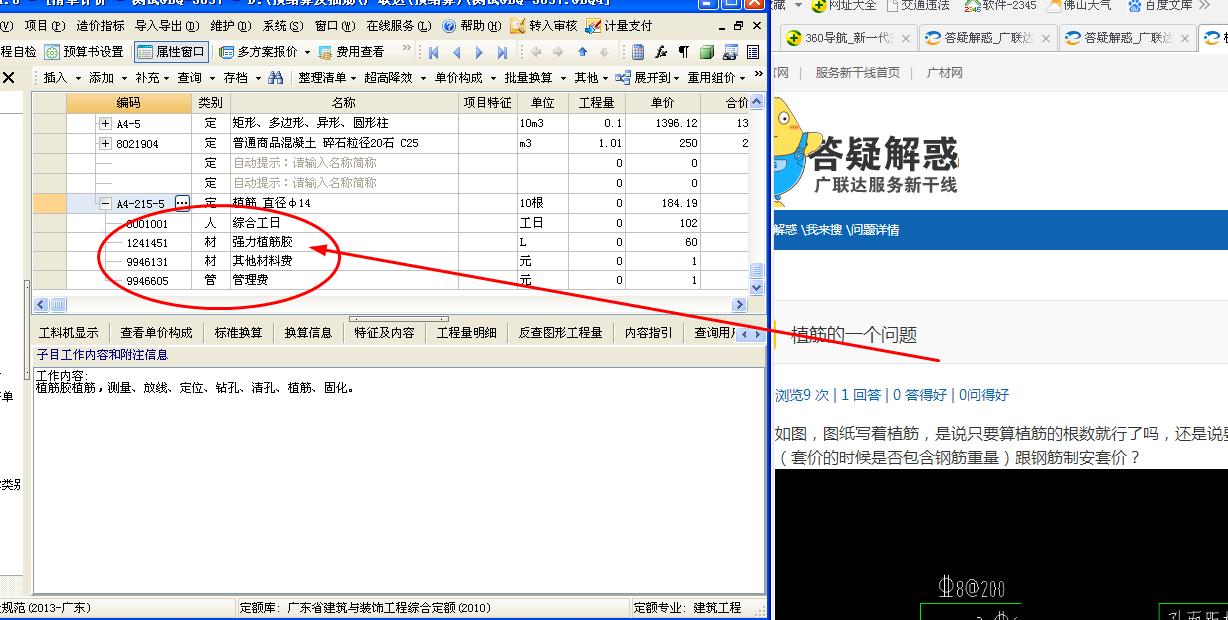Open 服务新干线首页 link in browser
Image resolution: width=1228 pixels, height=620 pixels.
click(x=857, y=73)
